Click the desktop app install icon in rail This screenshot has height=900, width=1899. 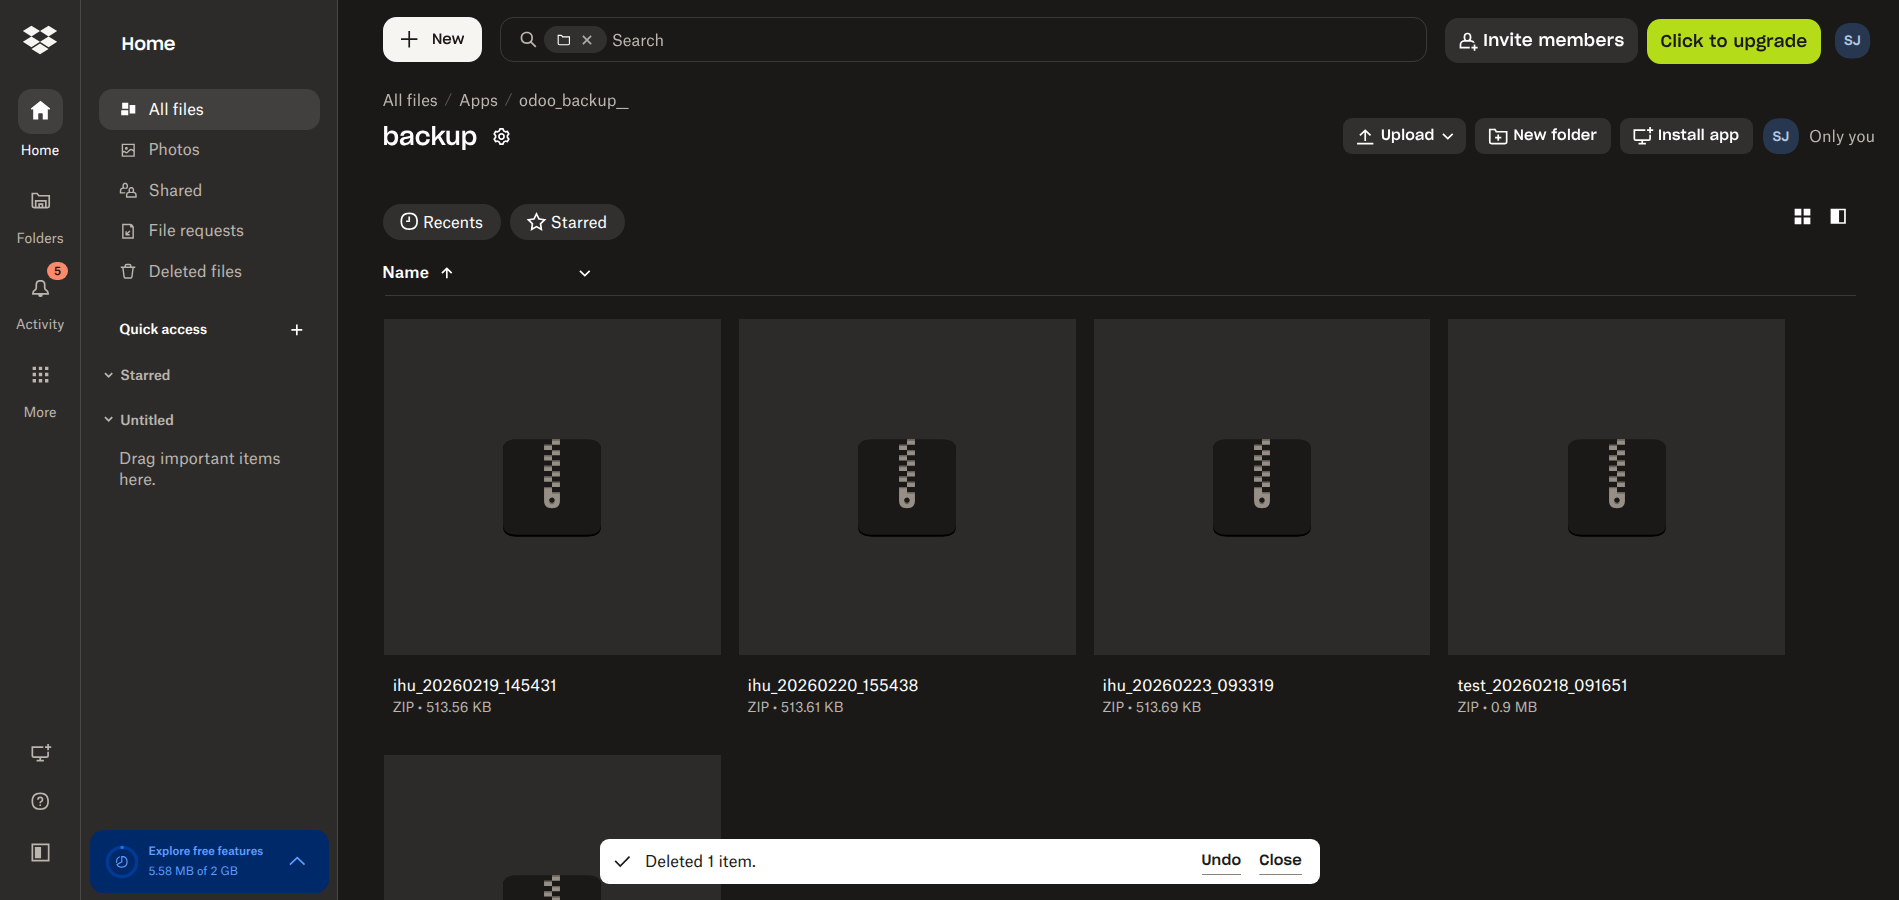[40, 753]
